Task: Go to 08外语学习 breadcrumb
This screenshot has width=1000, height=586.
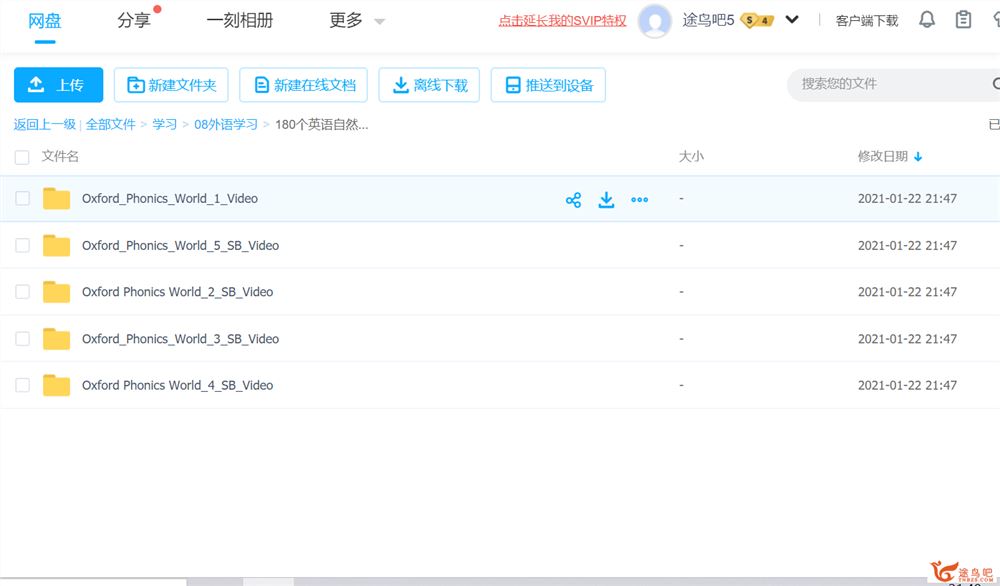Action: (226, 124)
